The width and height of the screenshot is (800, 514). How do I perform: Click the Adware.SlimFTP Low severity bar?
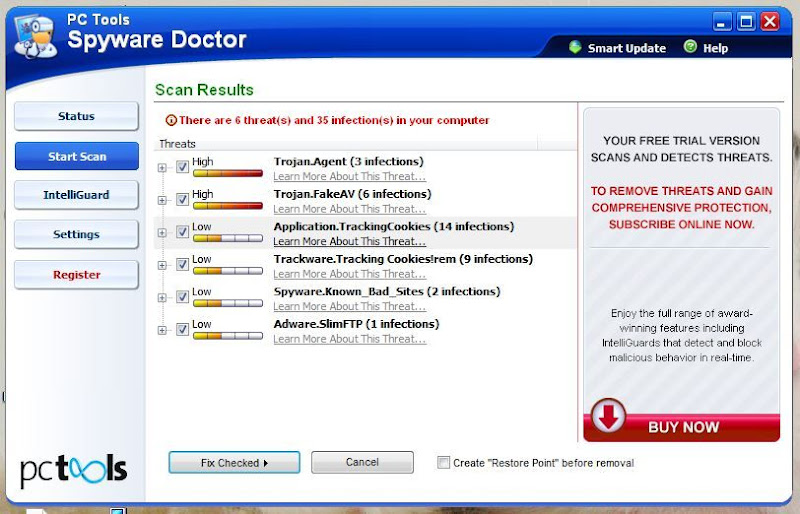point(228,336)
